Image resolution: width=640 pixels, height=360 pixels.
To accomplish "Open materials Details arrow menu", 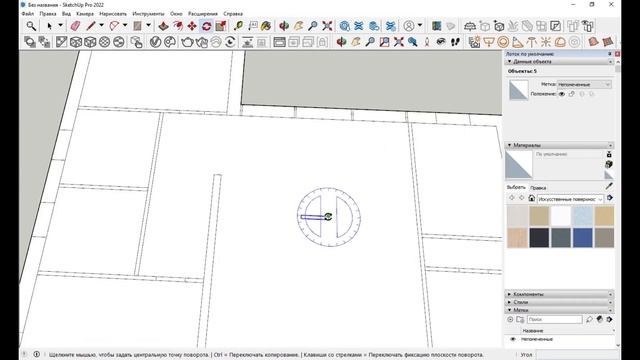I will click(610, 198).
